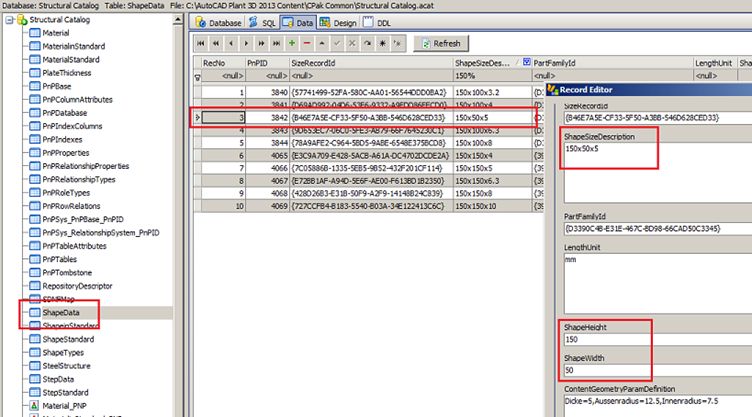Screen dimensions: 752x417
Task: Switch to the SQL tab
Action: (262, 23)
